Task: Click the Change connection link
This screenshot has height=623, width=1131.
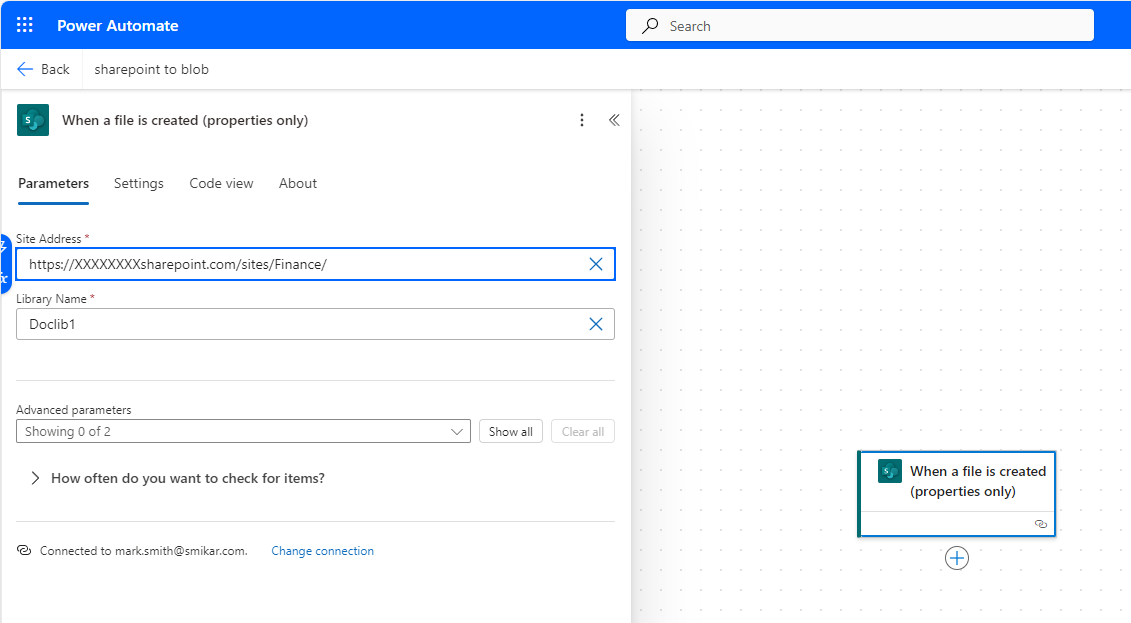Action: pos(322,551)
